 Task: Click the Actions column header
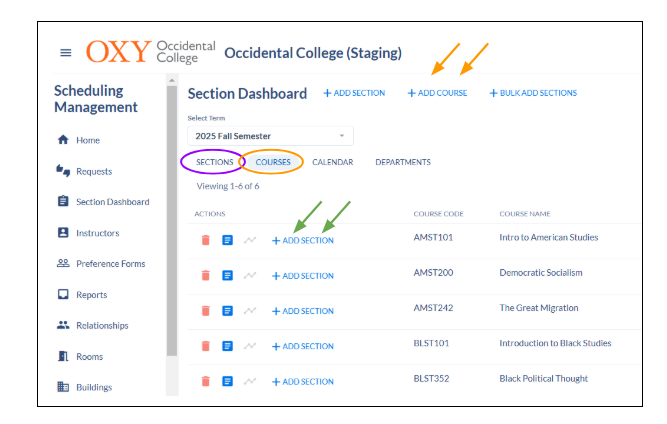[x=210, y=214]
